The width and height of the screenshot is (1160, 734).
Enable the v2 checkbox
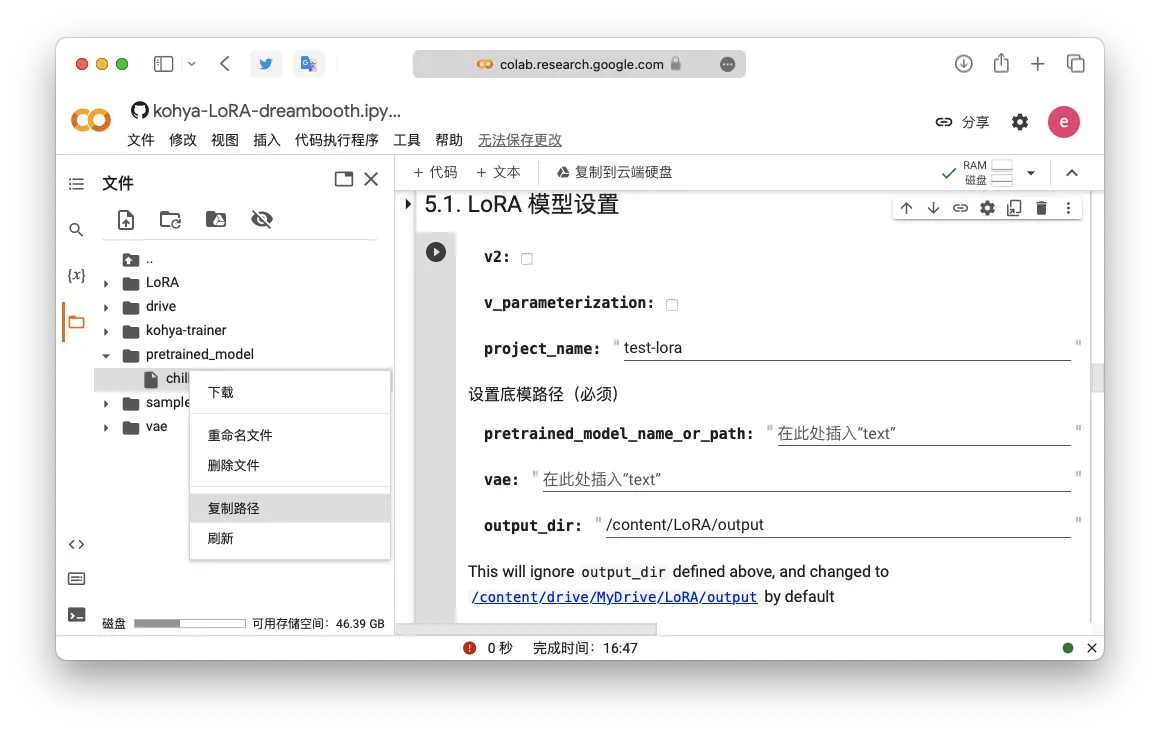pyautogui.click(x=527, y=259)
